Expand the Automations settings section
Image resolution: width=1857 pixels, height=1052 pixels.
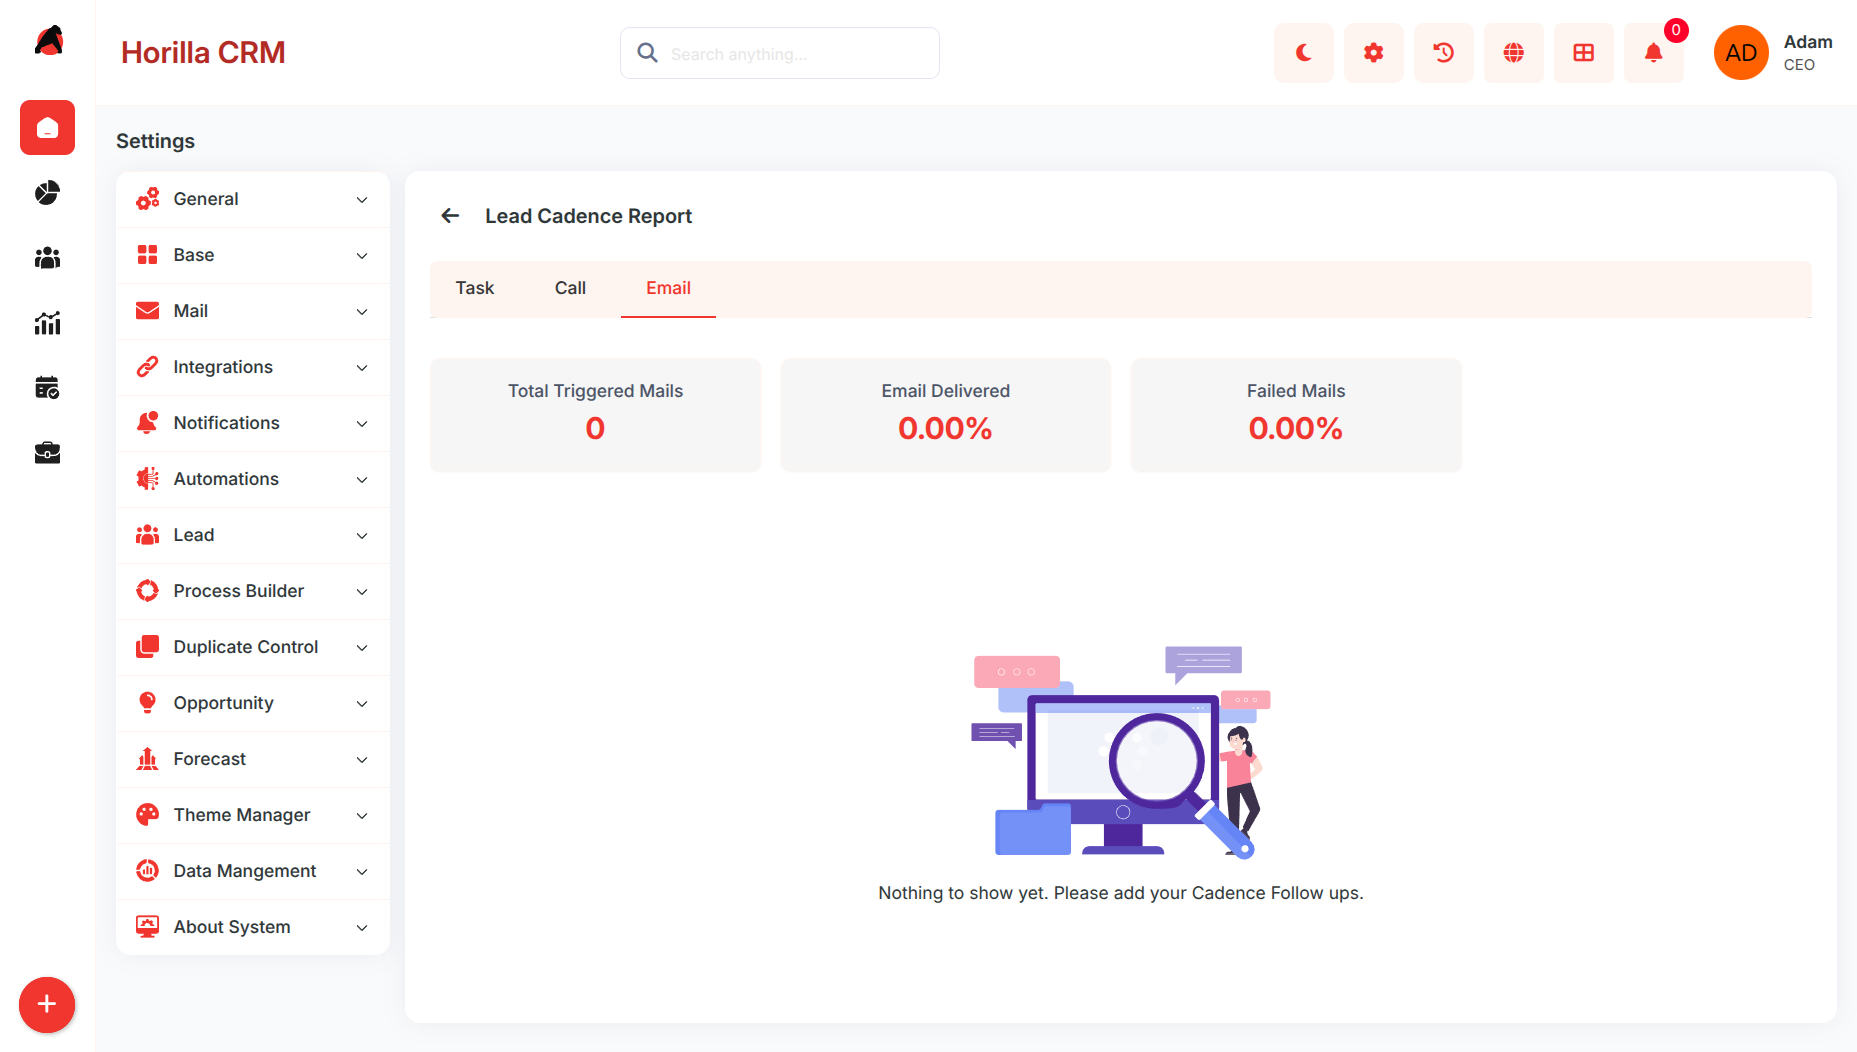click(x=253, y=479)
